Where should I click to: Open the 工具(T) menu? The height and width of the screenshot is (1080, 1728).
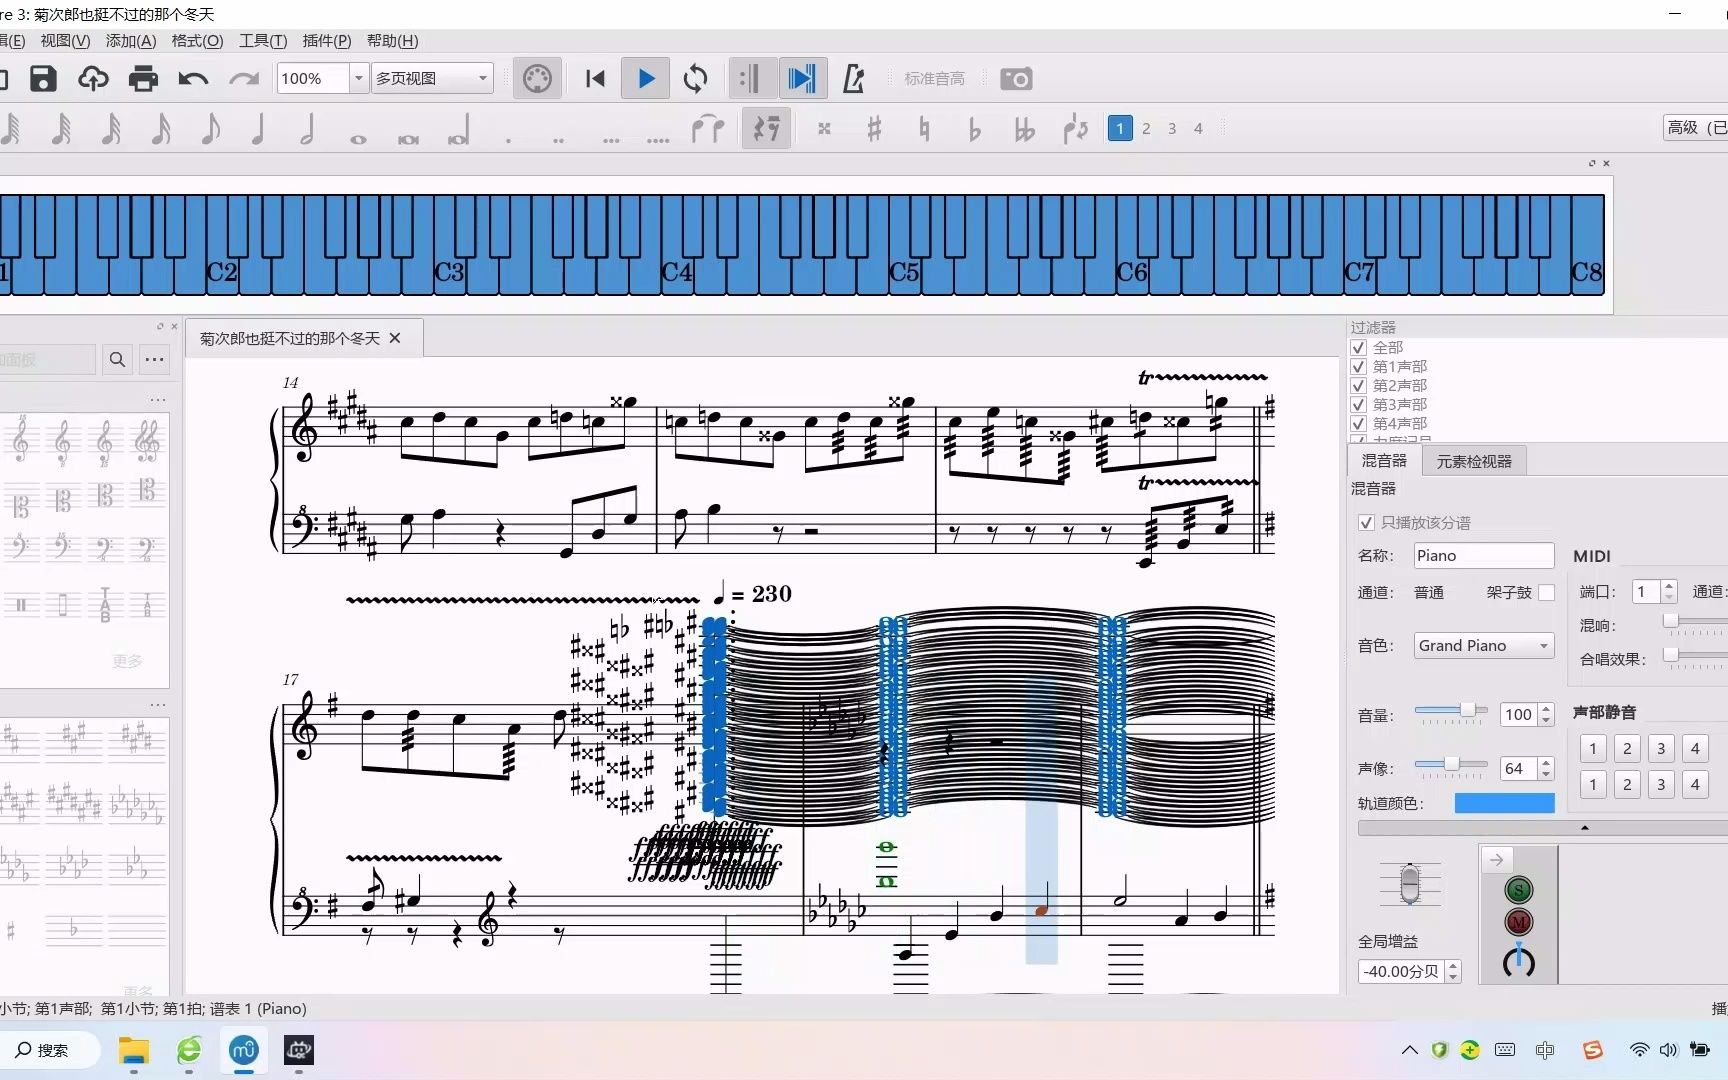pos(263,41)
